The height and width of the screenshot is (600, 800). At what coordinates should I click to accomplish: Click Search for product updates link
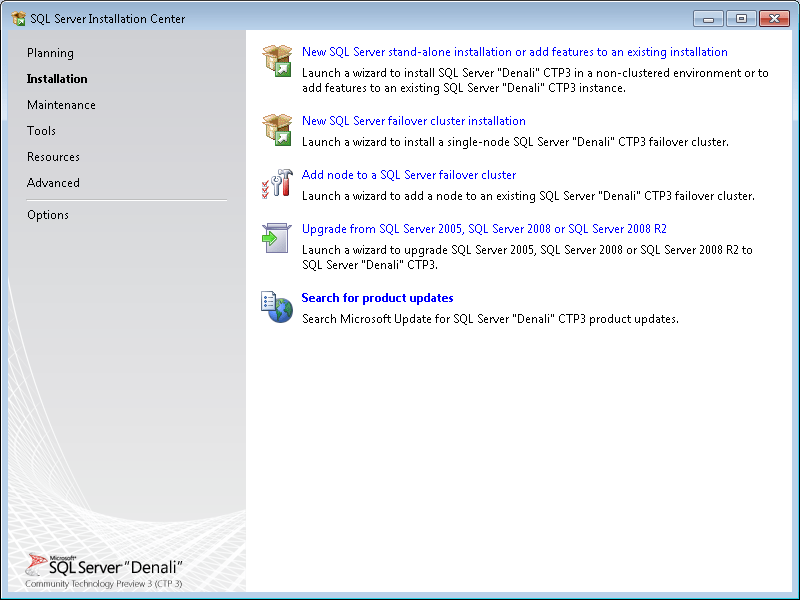(377, 298)
